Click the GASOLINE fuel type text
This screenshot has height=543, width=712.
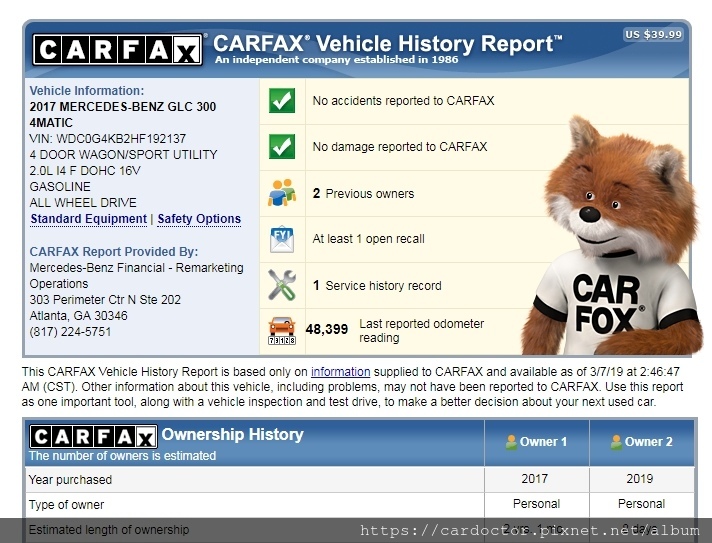(60, 187)
